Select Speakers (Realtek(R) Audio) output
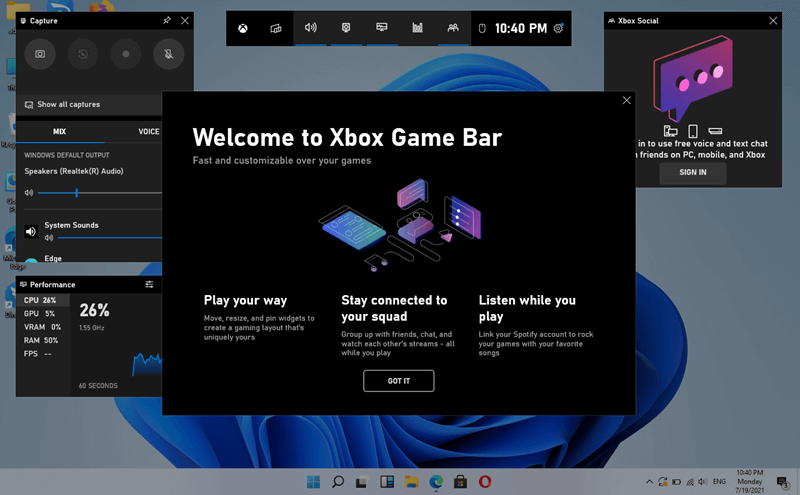The image size is (800, 495). point(74,171)
